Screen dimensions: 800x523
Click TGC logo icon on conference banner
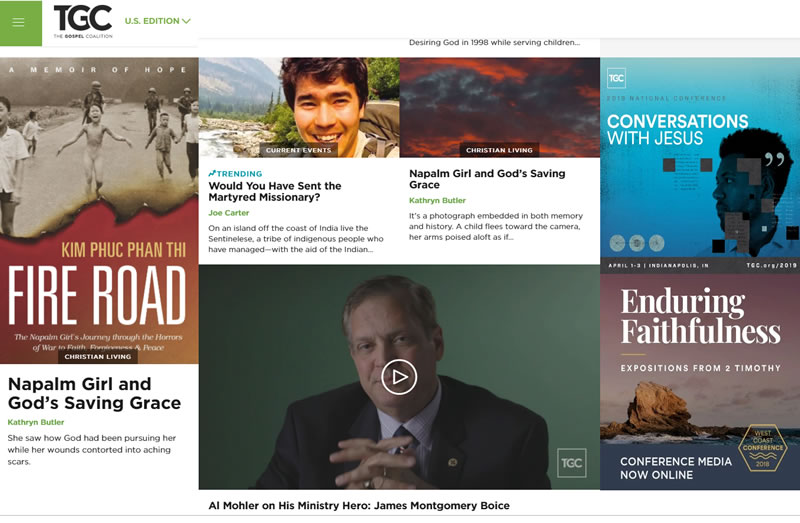click(617, 77)
